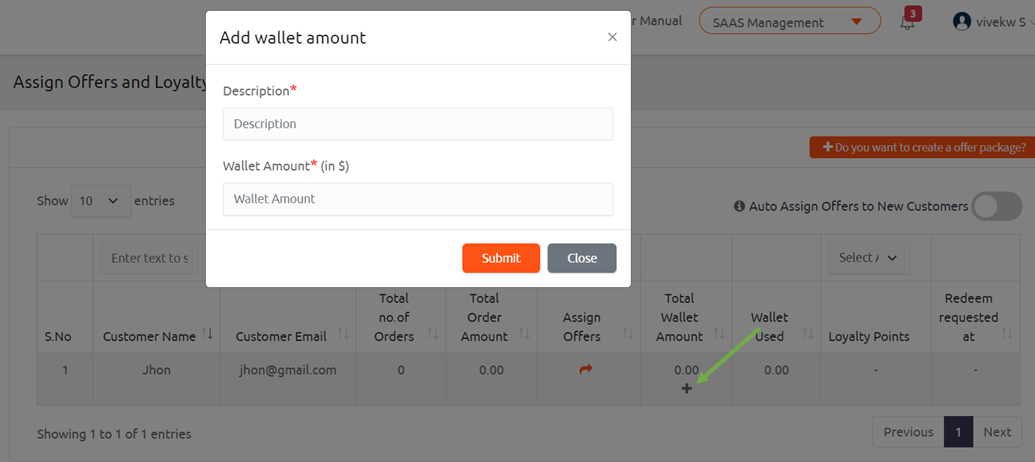Click Do you want to create a offer package

tap(922, 147)
